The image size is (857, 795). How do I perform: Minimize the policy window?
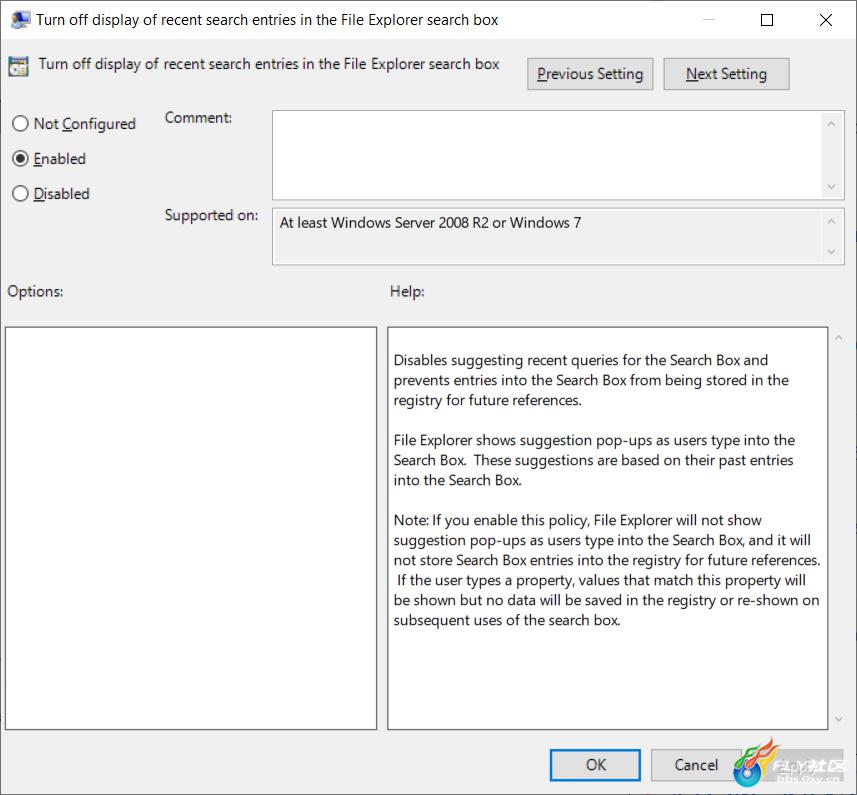coord(709,20)
